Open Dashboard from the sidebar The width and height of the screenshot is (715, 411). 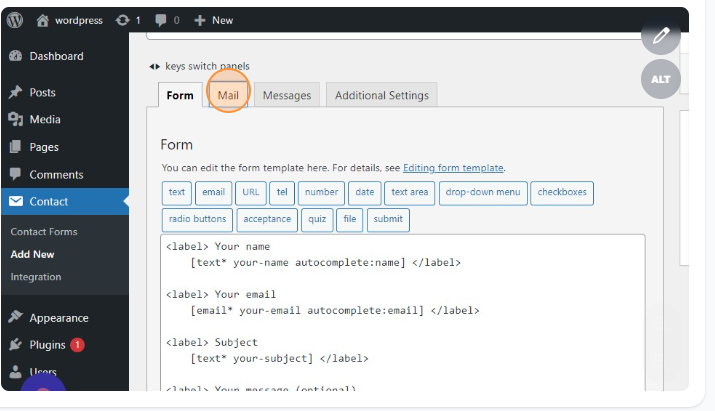tap(56, 56)
